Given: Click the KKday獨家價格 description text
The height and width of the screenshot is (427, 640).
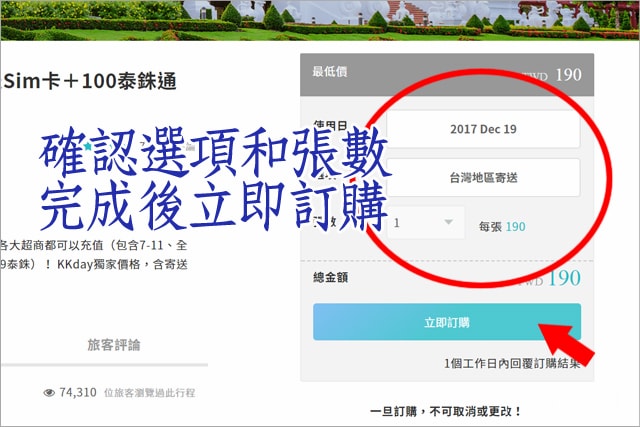Looking at the screenshot, I should (98, 264).
